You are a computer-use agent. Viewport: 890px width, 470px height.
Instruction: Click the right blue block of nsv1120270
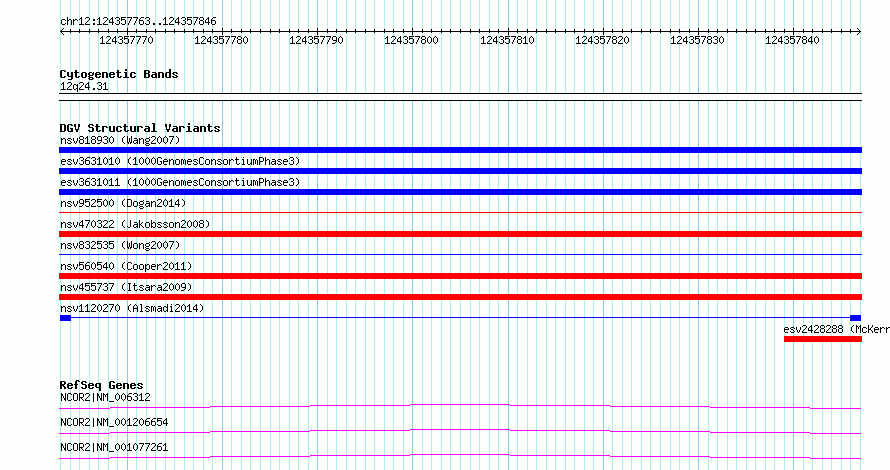pyautogui.click(x=855, y=318)
